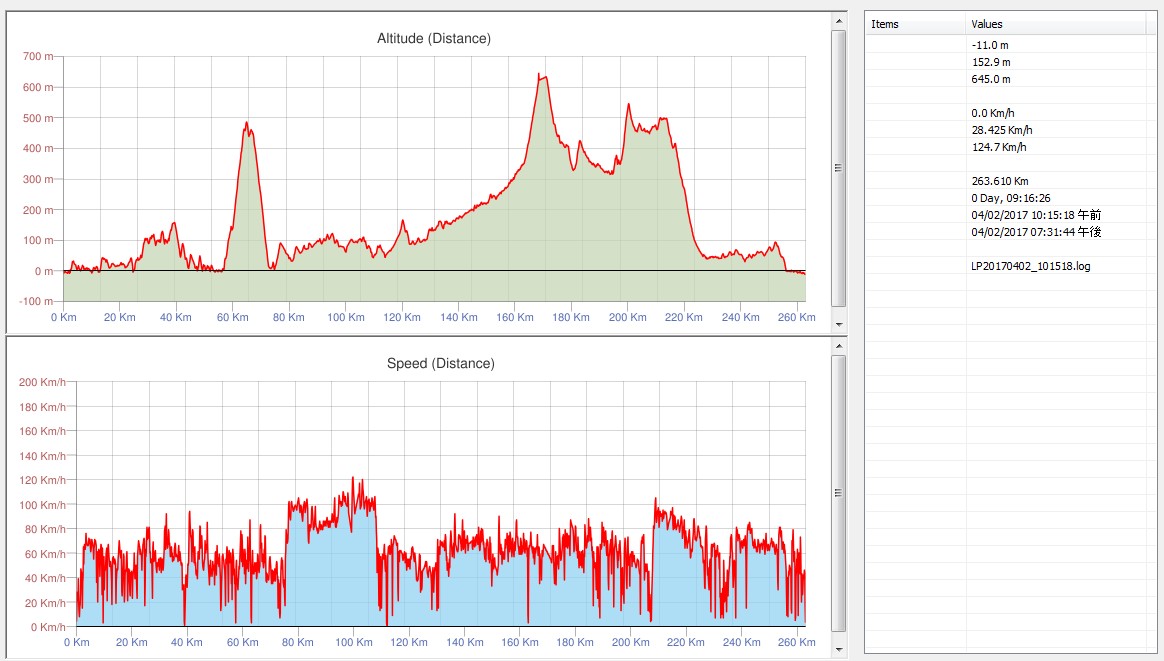Select the 645.0 m altitude value

click(990, 79)
